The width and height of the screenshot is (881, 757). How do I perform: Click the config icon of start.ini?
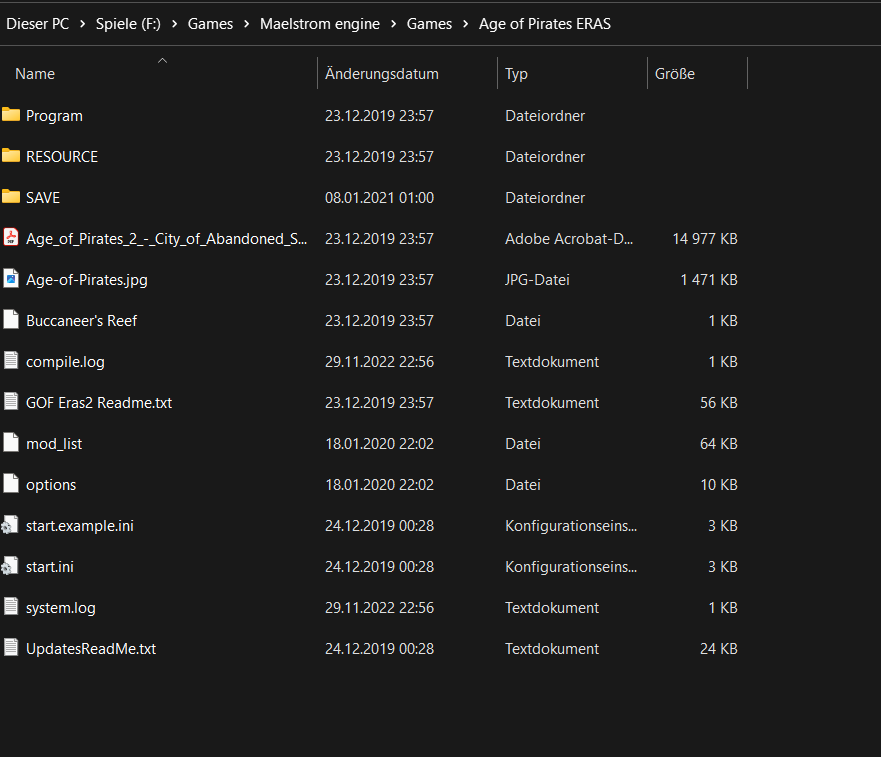tap(10, 566)
